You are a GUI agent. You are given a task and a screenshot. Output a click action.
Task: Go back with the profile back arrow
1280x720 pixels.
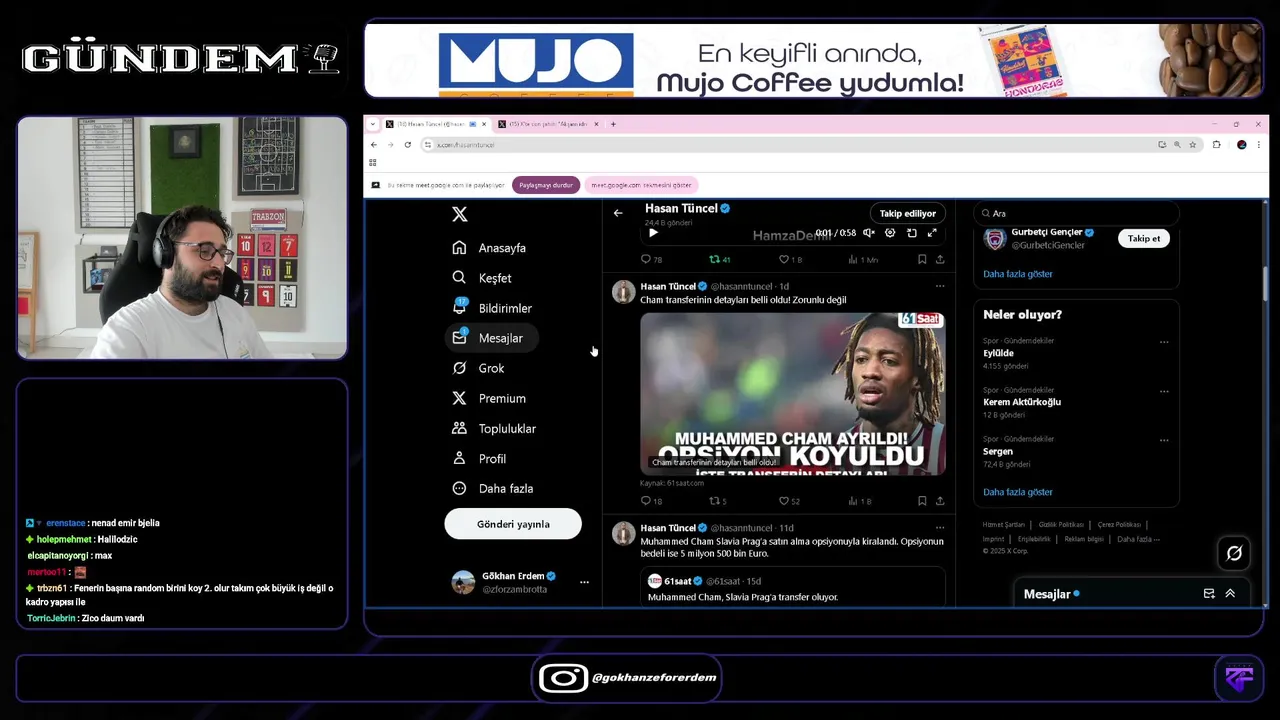tap(618, 213)
